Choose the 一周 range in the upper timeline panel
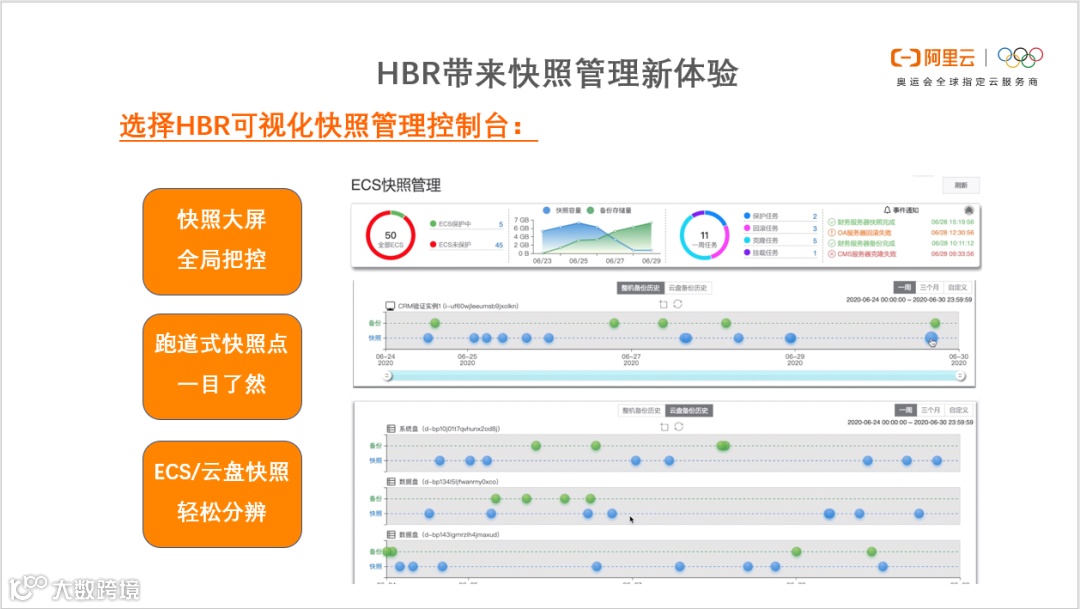 [x=904, y=287]
